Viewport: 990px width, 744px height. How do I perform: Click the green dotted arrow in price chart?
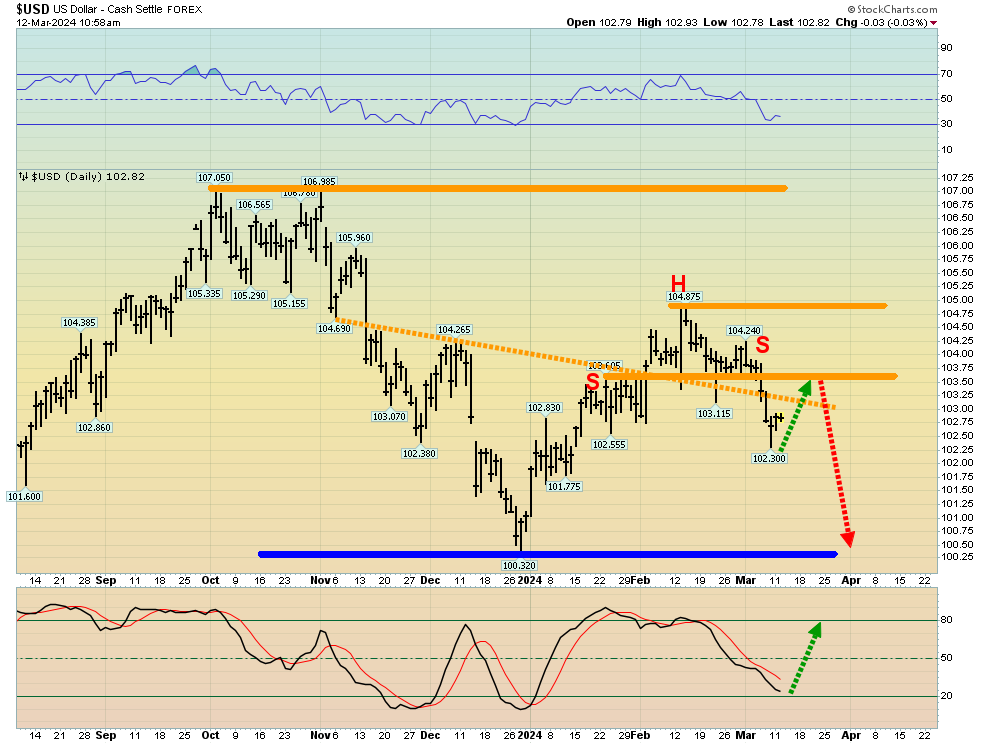point(795,415)
